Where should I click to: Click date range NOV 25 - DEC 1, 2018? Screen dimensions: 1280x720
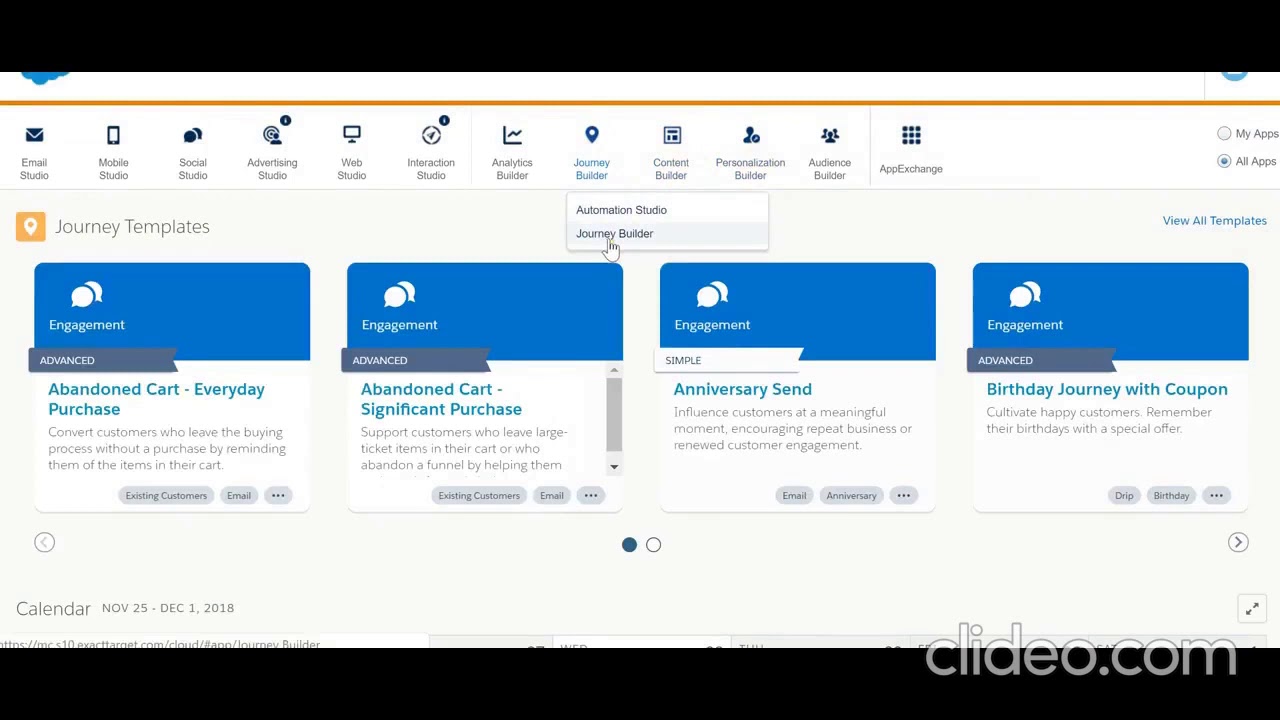168,608
